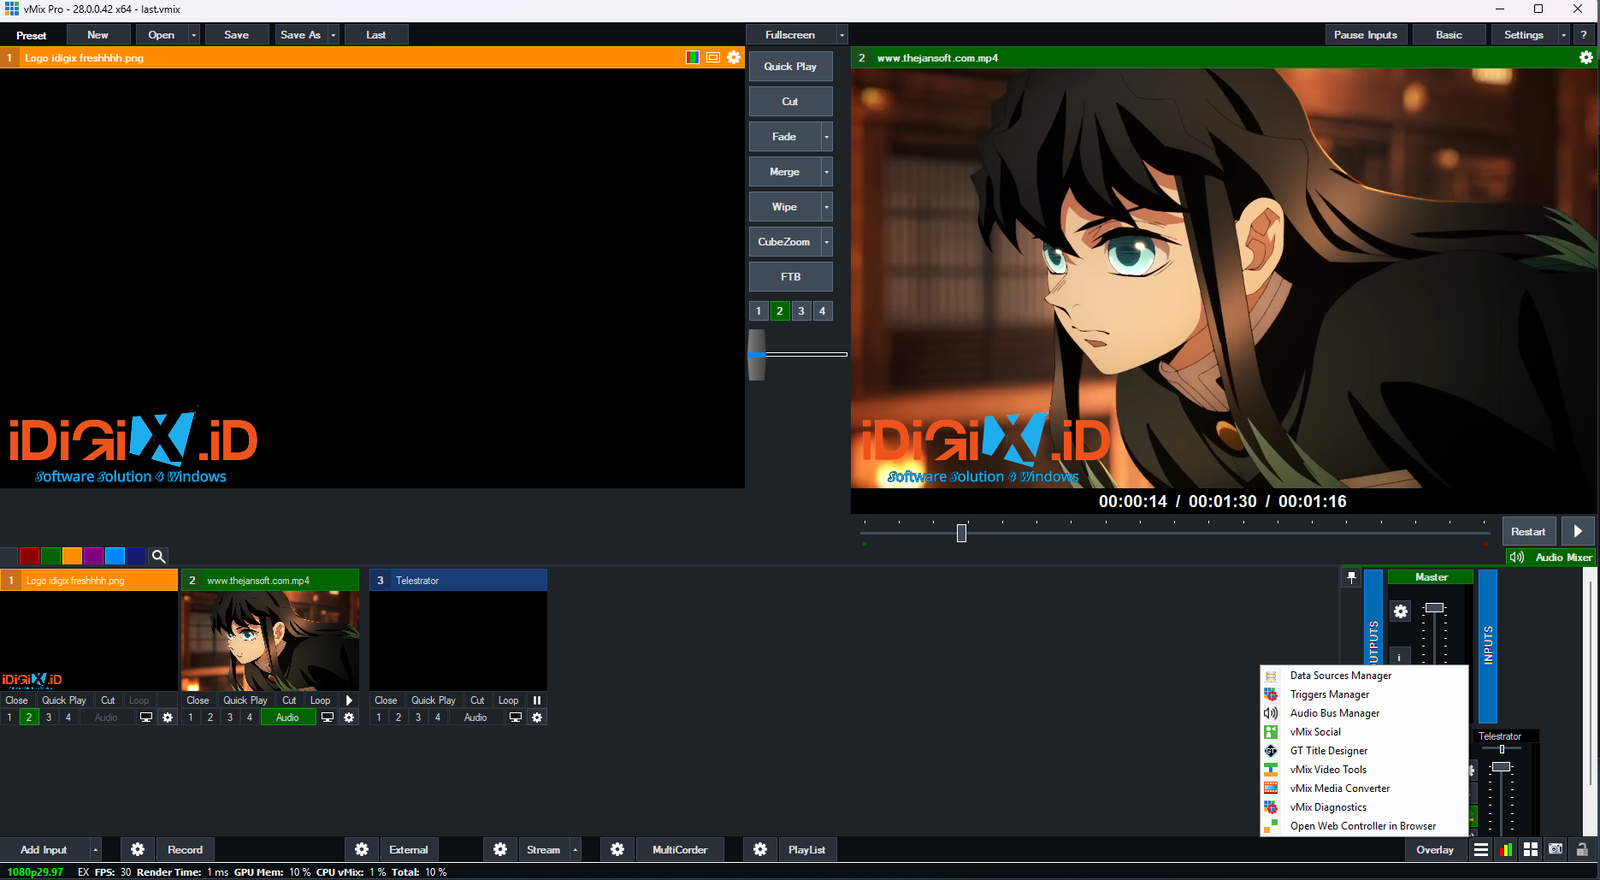Open settings gear for Telestrator input

pyautogui.click(x=537, y=717)
